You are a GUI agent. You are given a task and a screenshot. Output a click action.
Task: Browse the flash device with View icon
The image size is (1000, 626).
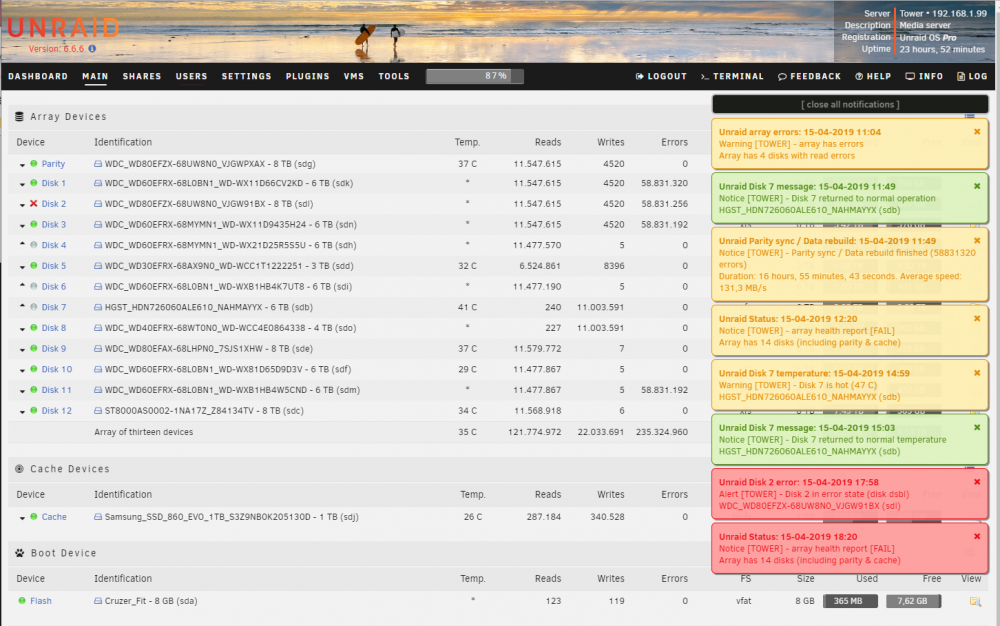(x=975, y=601)
